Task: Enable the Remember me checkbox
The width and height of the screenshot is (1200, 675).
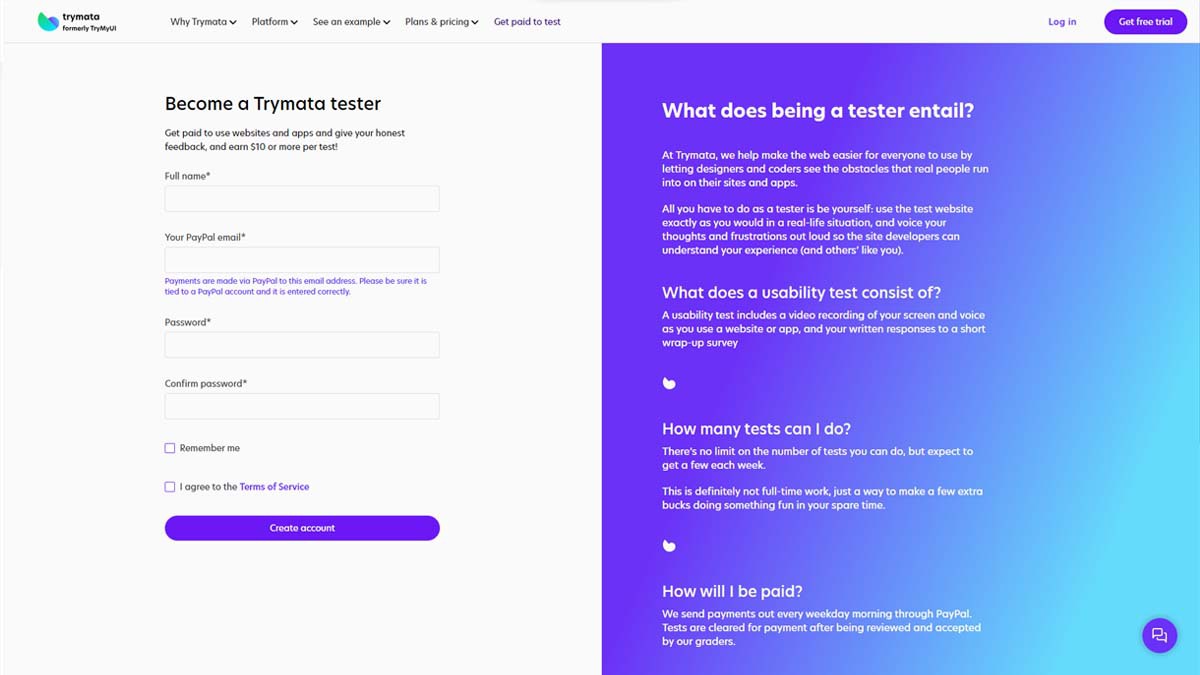Action: click(x=170, y=448)
